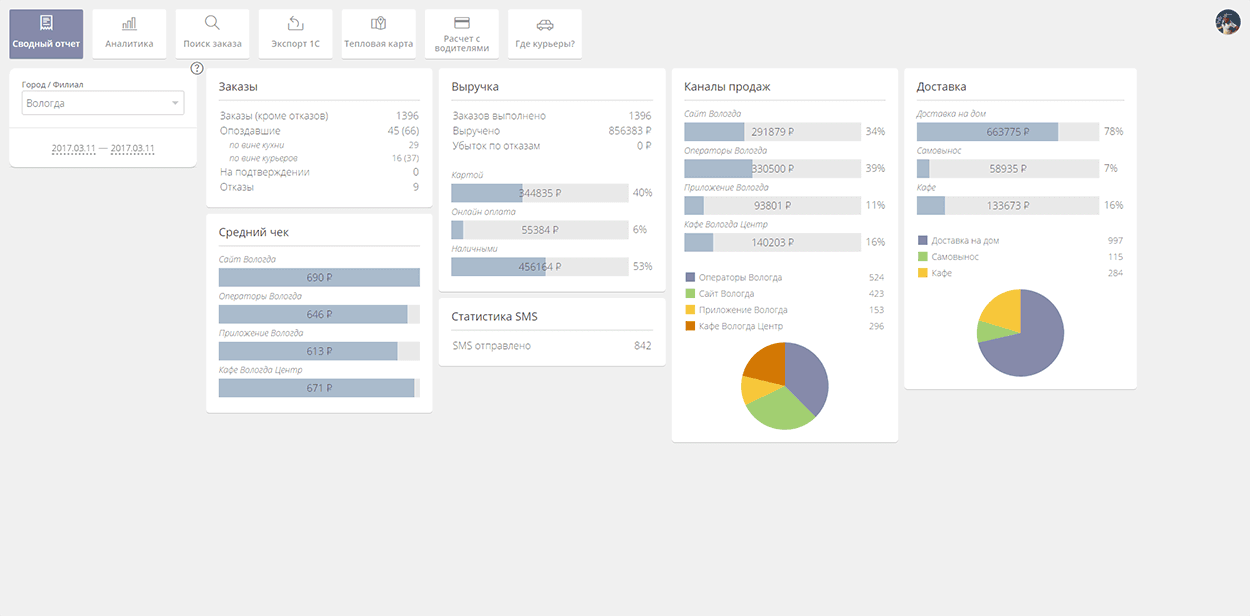Image resolution: width=1250 pixels, height=616 pixels.
Task: Expand the Город / Филиал dropdown
Action: click(x=103, y=103)
